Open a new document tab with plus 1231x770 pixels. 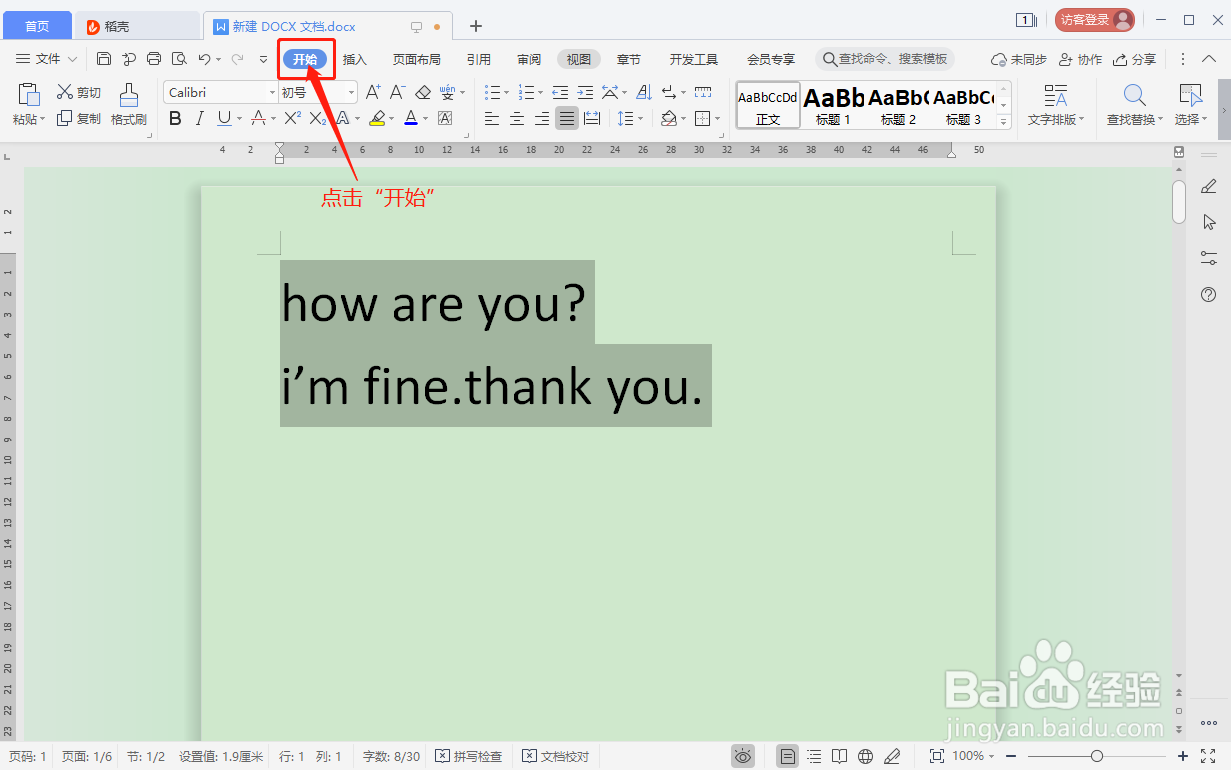[476, 26]
